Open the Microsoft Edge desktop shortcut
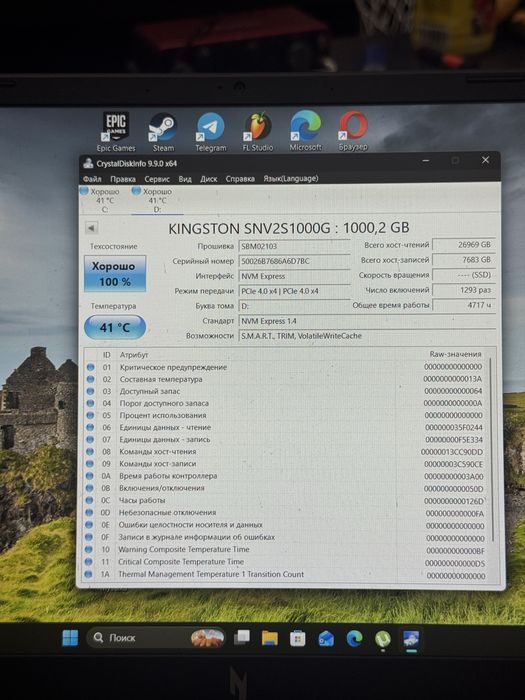The width and height of the screenshot is (525, 700). [305, 131]
